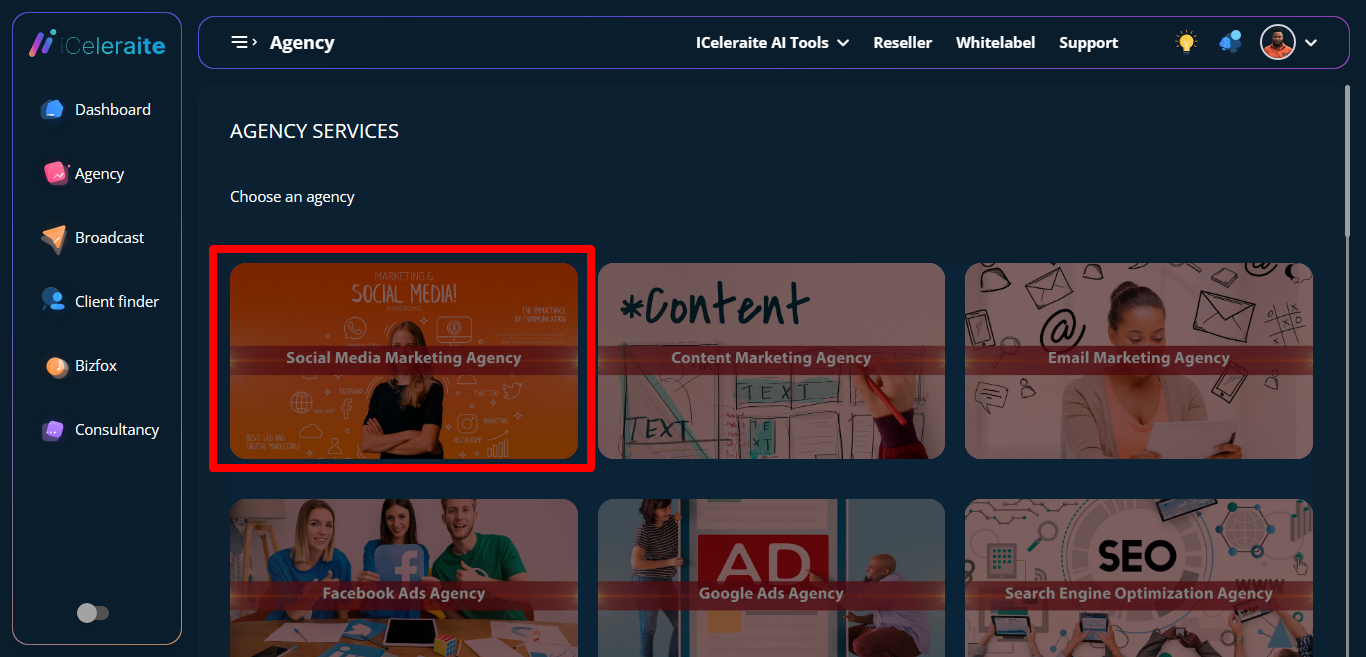Open the user profile avatar menu

pyautogui.click(x=1277, y=42)
